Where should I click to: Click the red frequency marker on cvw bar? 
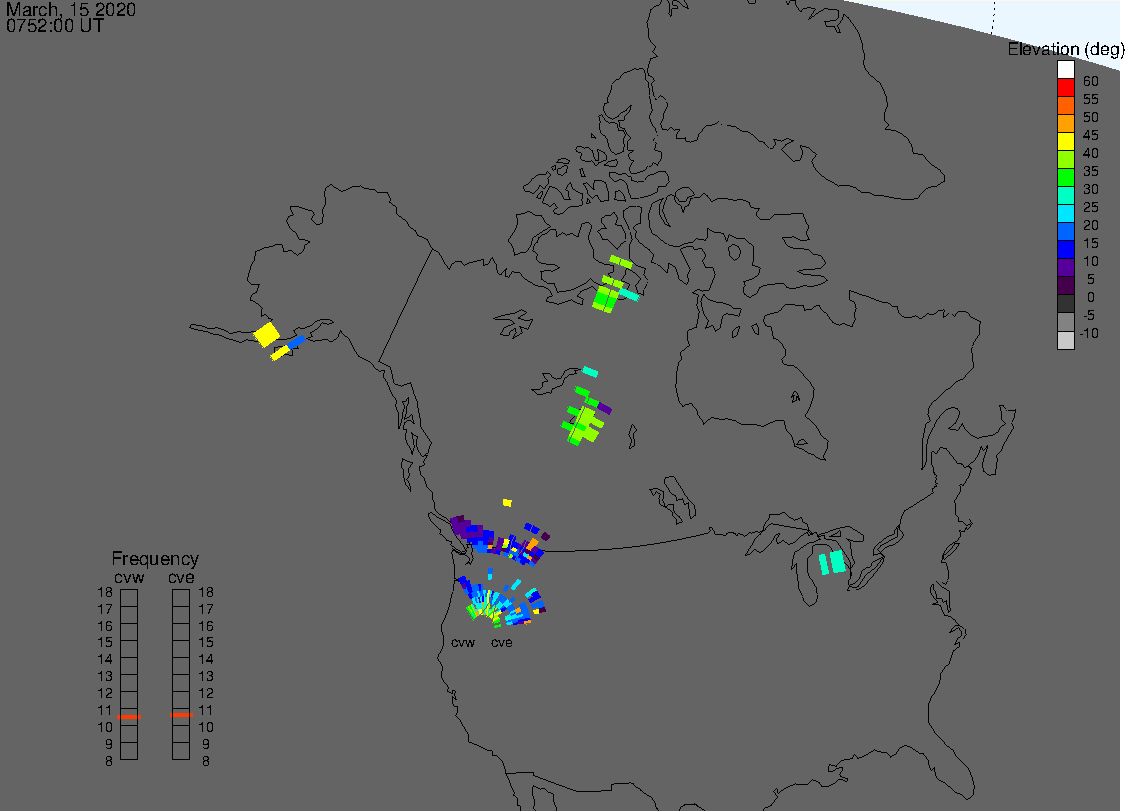pos(129,716)
